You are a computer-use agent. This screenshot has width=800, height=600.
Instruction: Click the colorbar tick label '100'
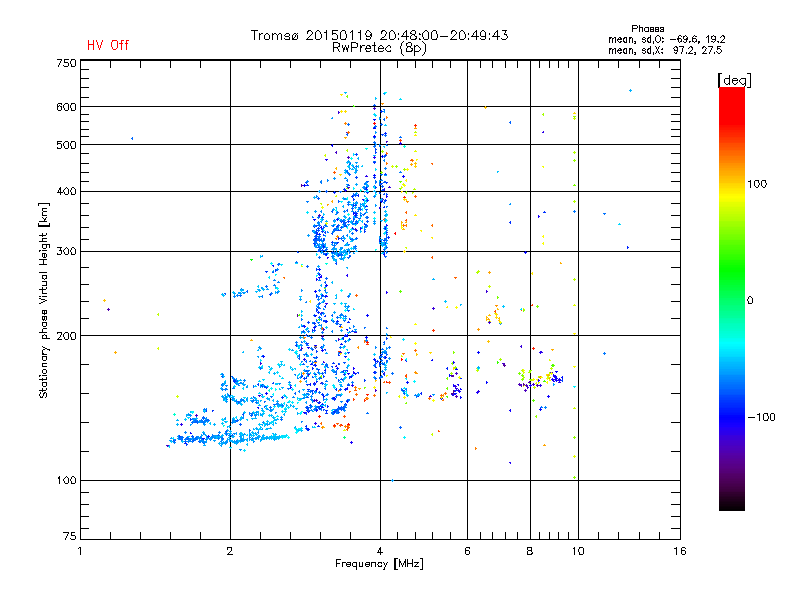(x=757, y=184)
